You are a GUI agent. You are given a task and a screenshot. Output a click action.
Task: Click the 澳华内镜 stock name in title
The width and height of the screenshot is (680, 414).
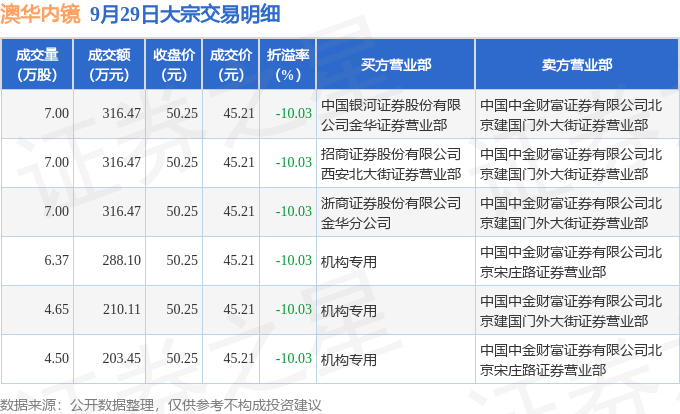40,14
